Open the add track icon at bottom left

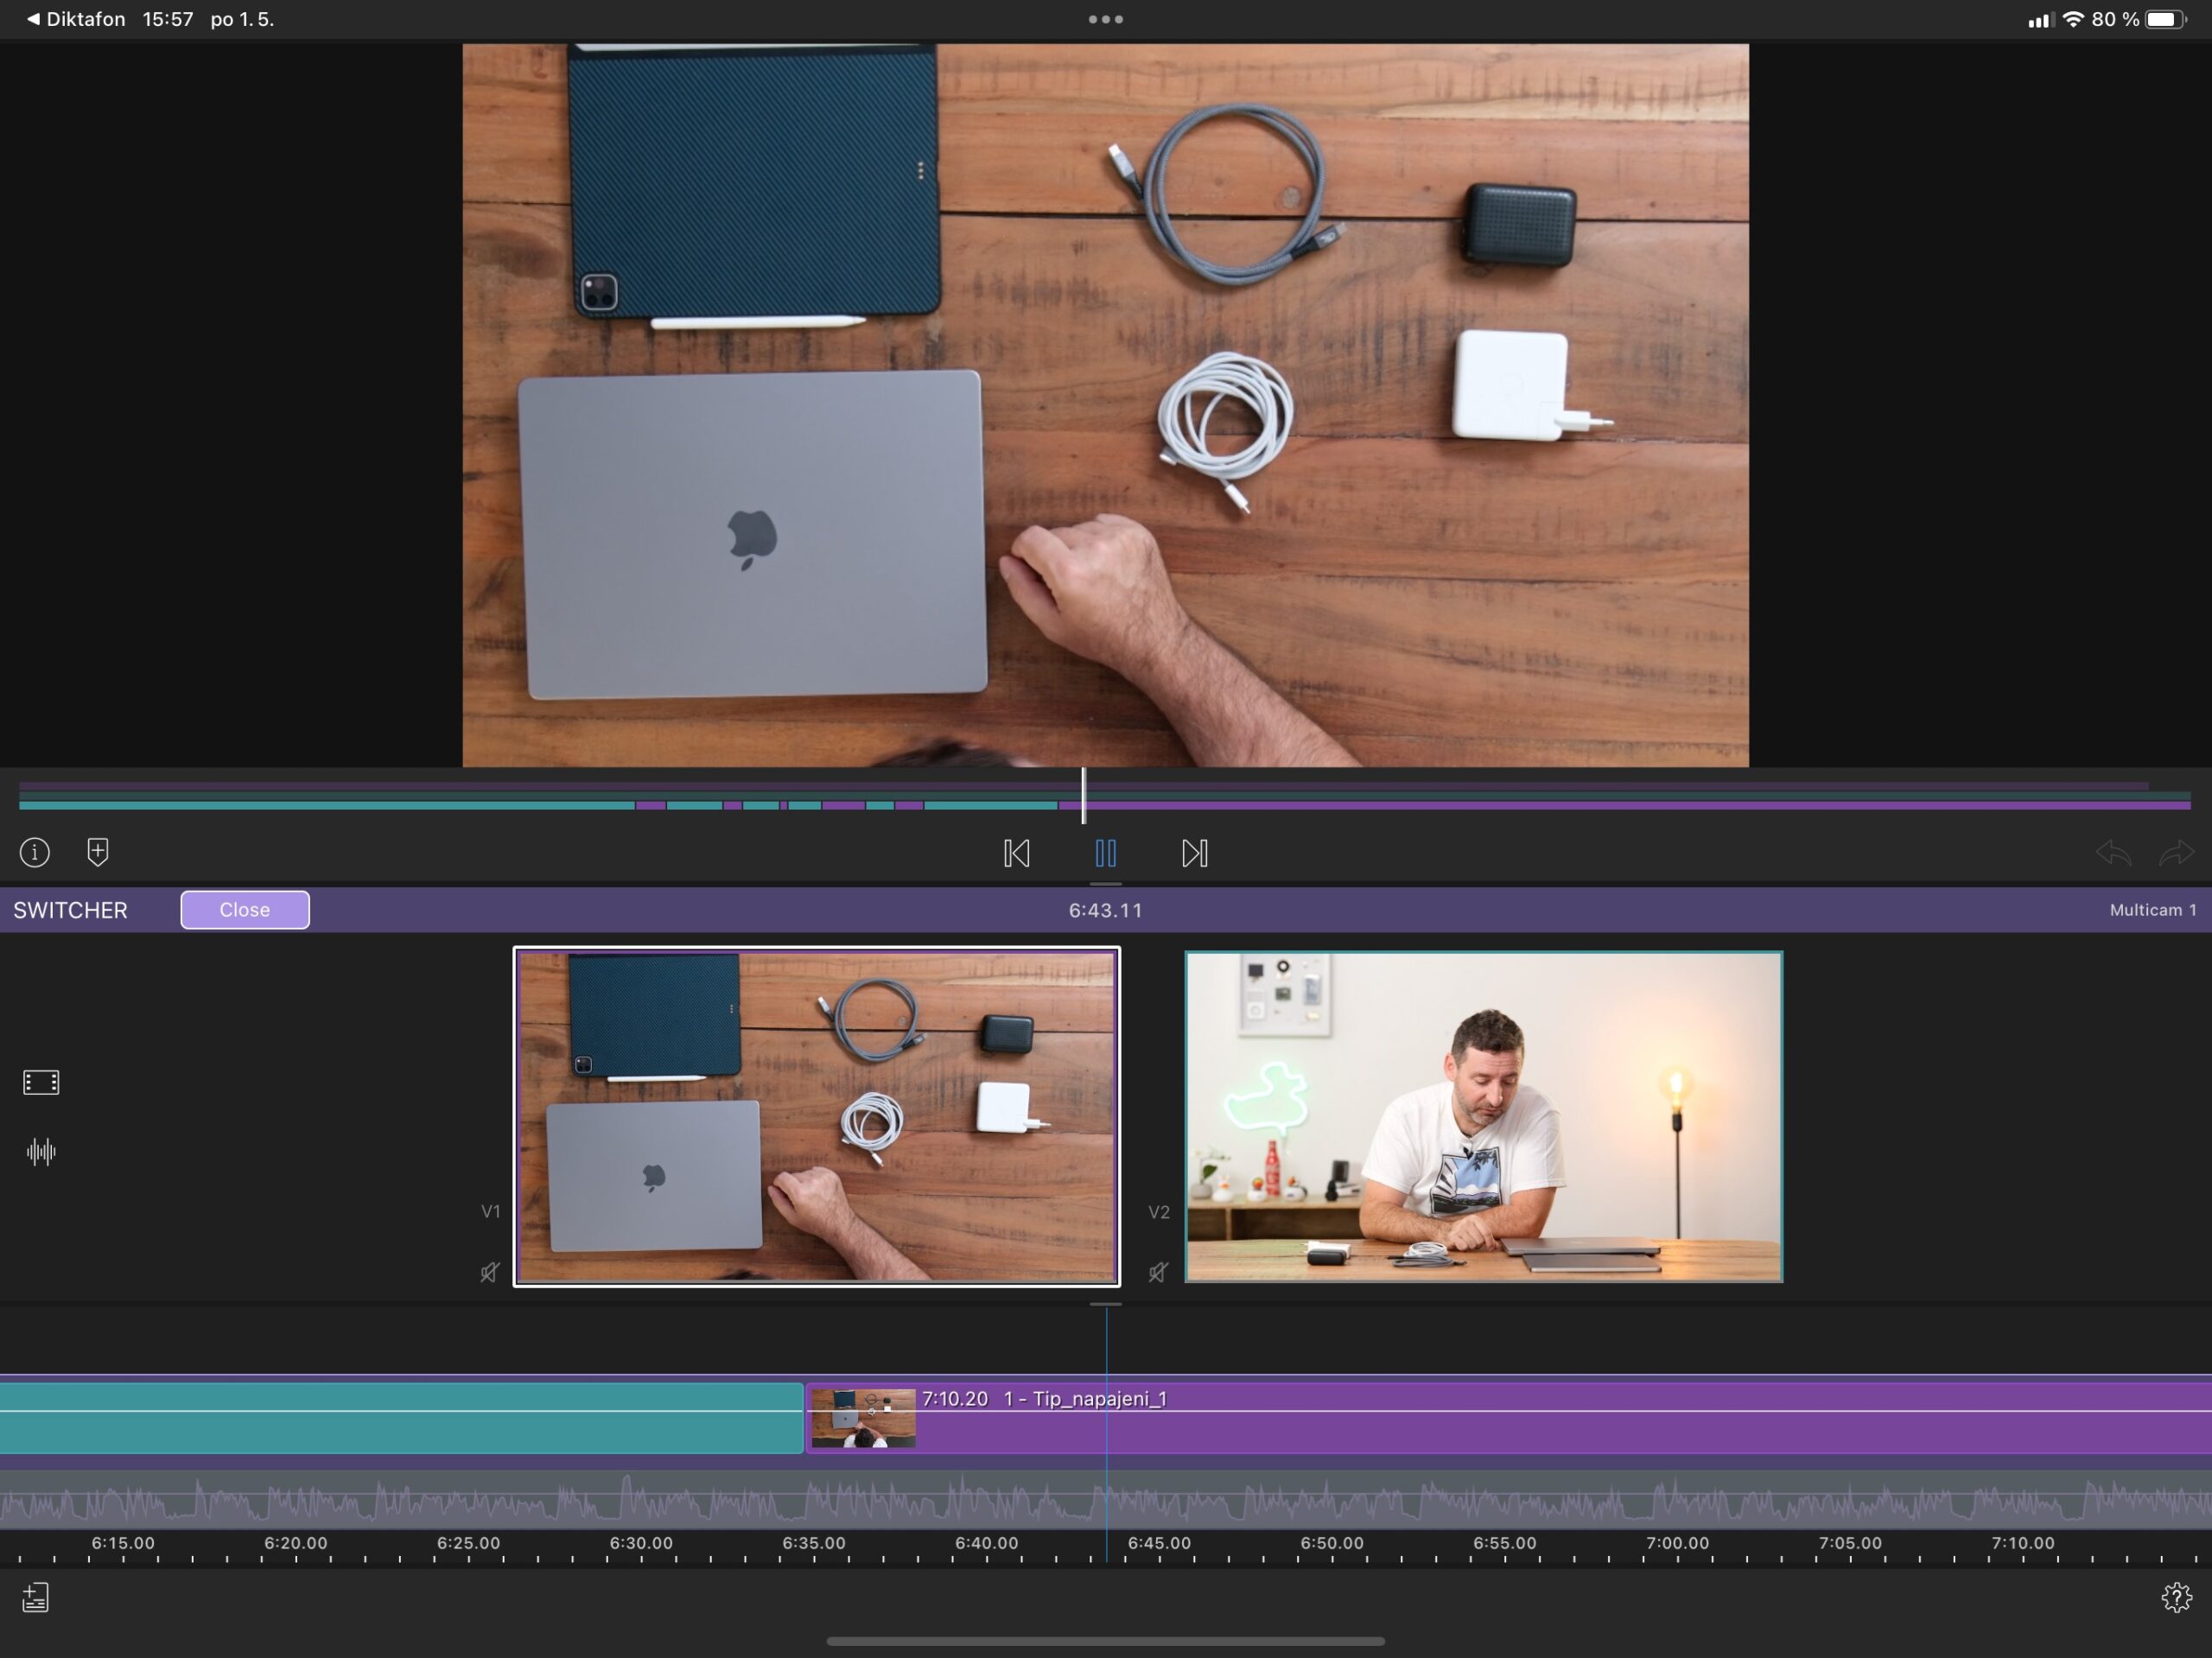36,1597
